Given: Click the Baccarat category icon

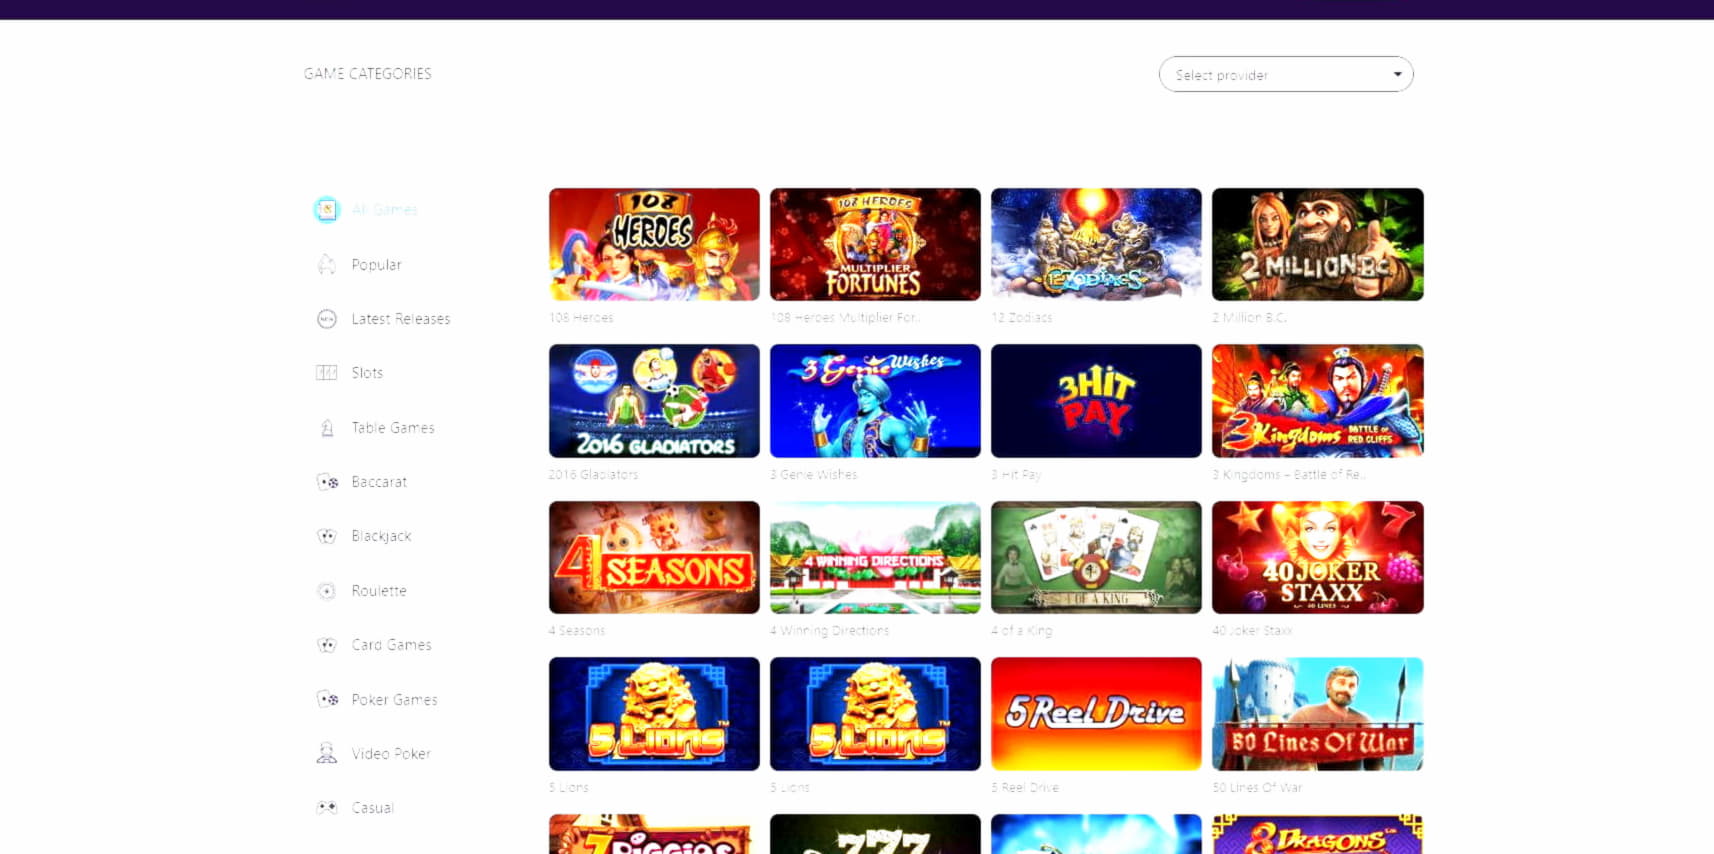Looking at the screenshot, I should coord(327,482).
